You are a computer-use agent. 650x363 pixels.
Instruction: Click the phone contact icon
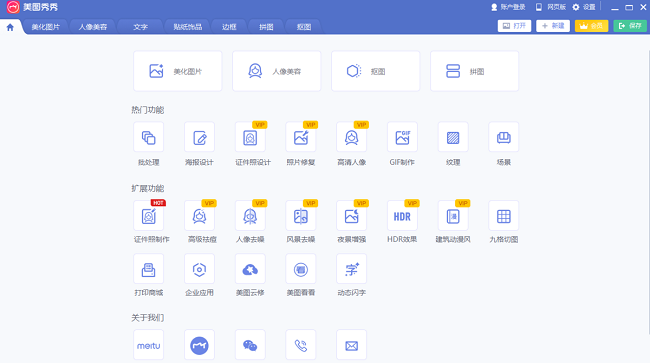click(x=301, y=345)
